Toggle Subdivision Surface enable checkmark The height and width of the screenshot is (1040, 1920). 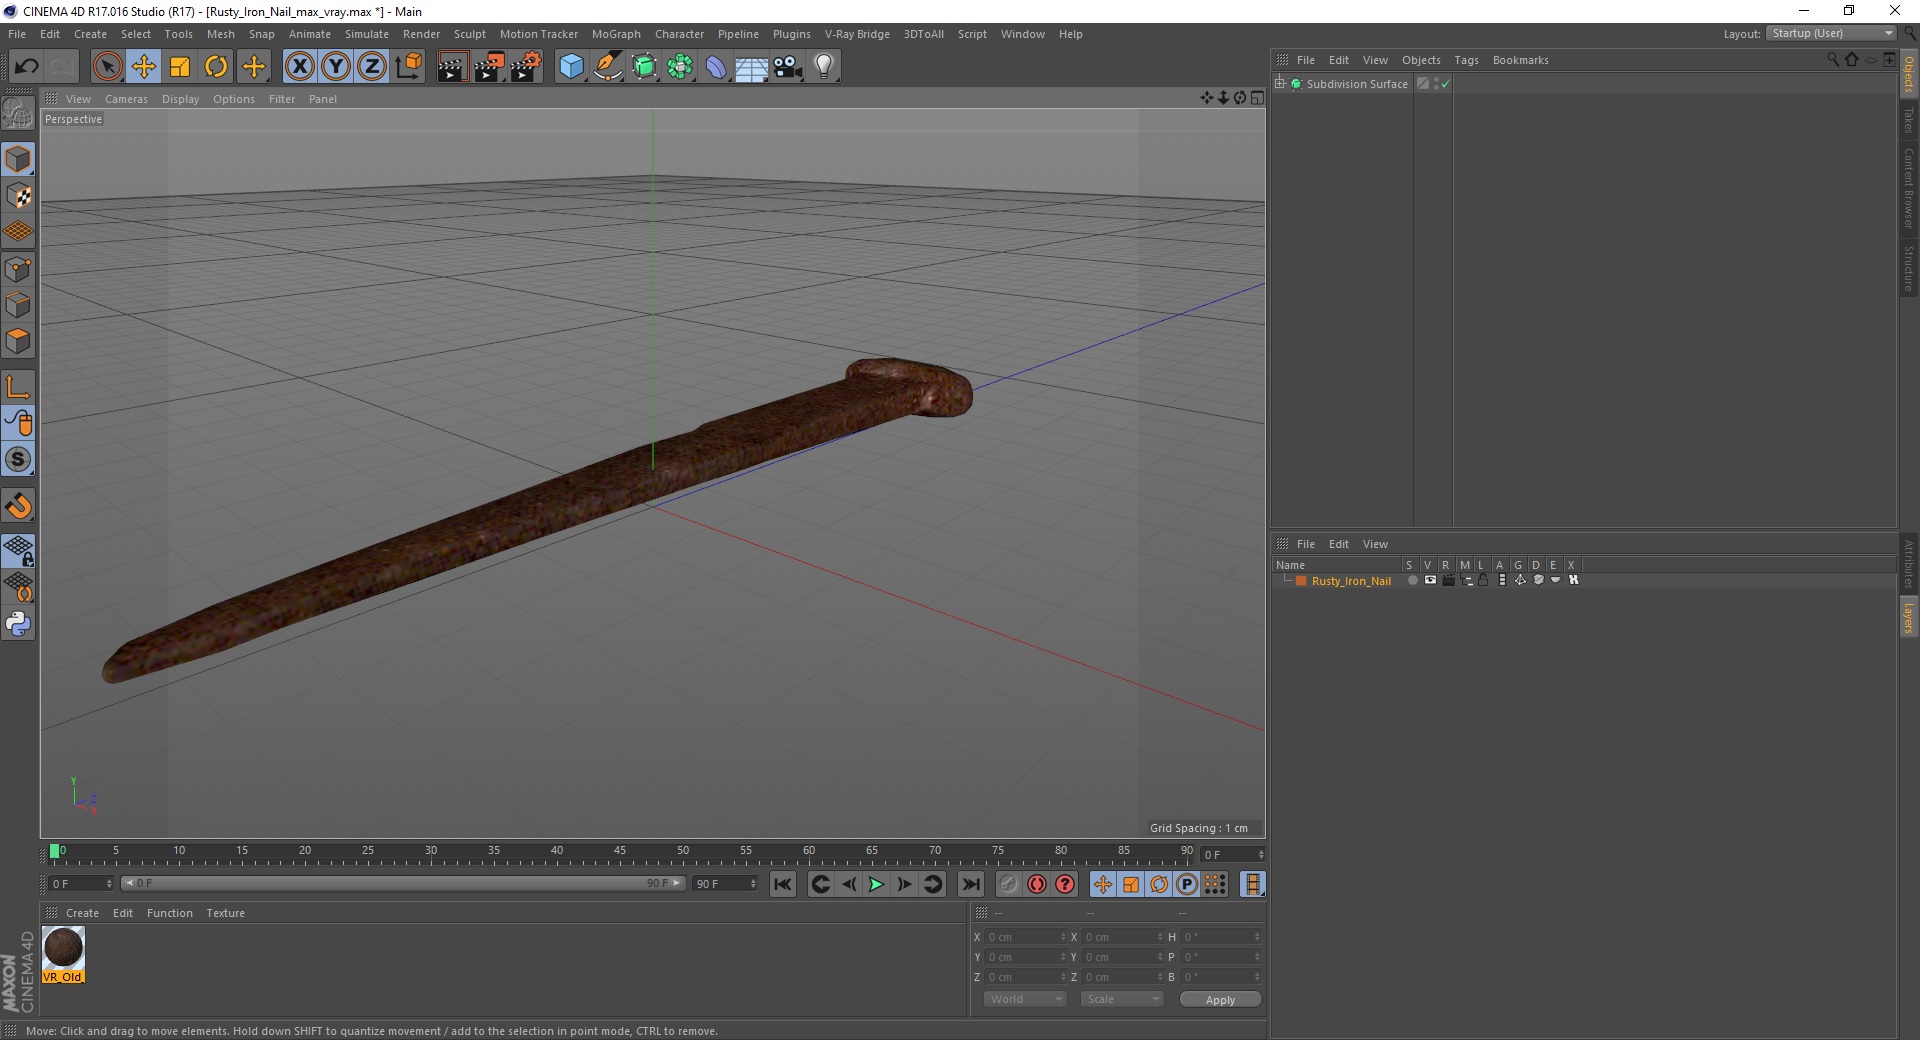pyautogui.click(x=1445, y=84)
